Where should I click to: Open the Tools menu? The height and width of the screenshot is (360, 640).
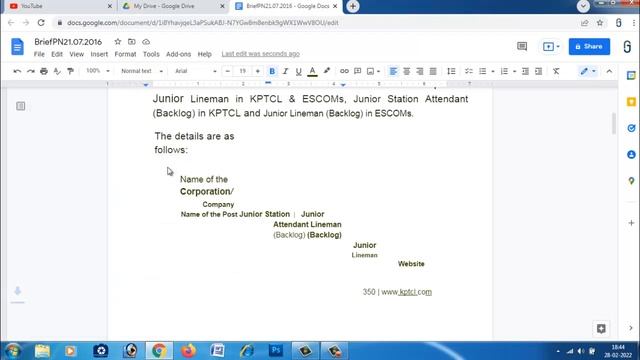point(151,54)
